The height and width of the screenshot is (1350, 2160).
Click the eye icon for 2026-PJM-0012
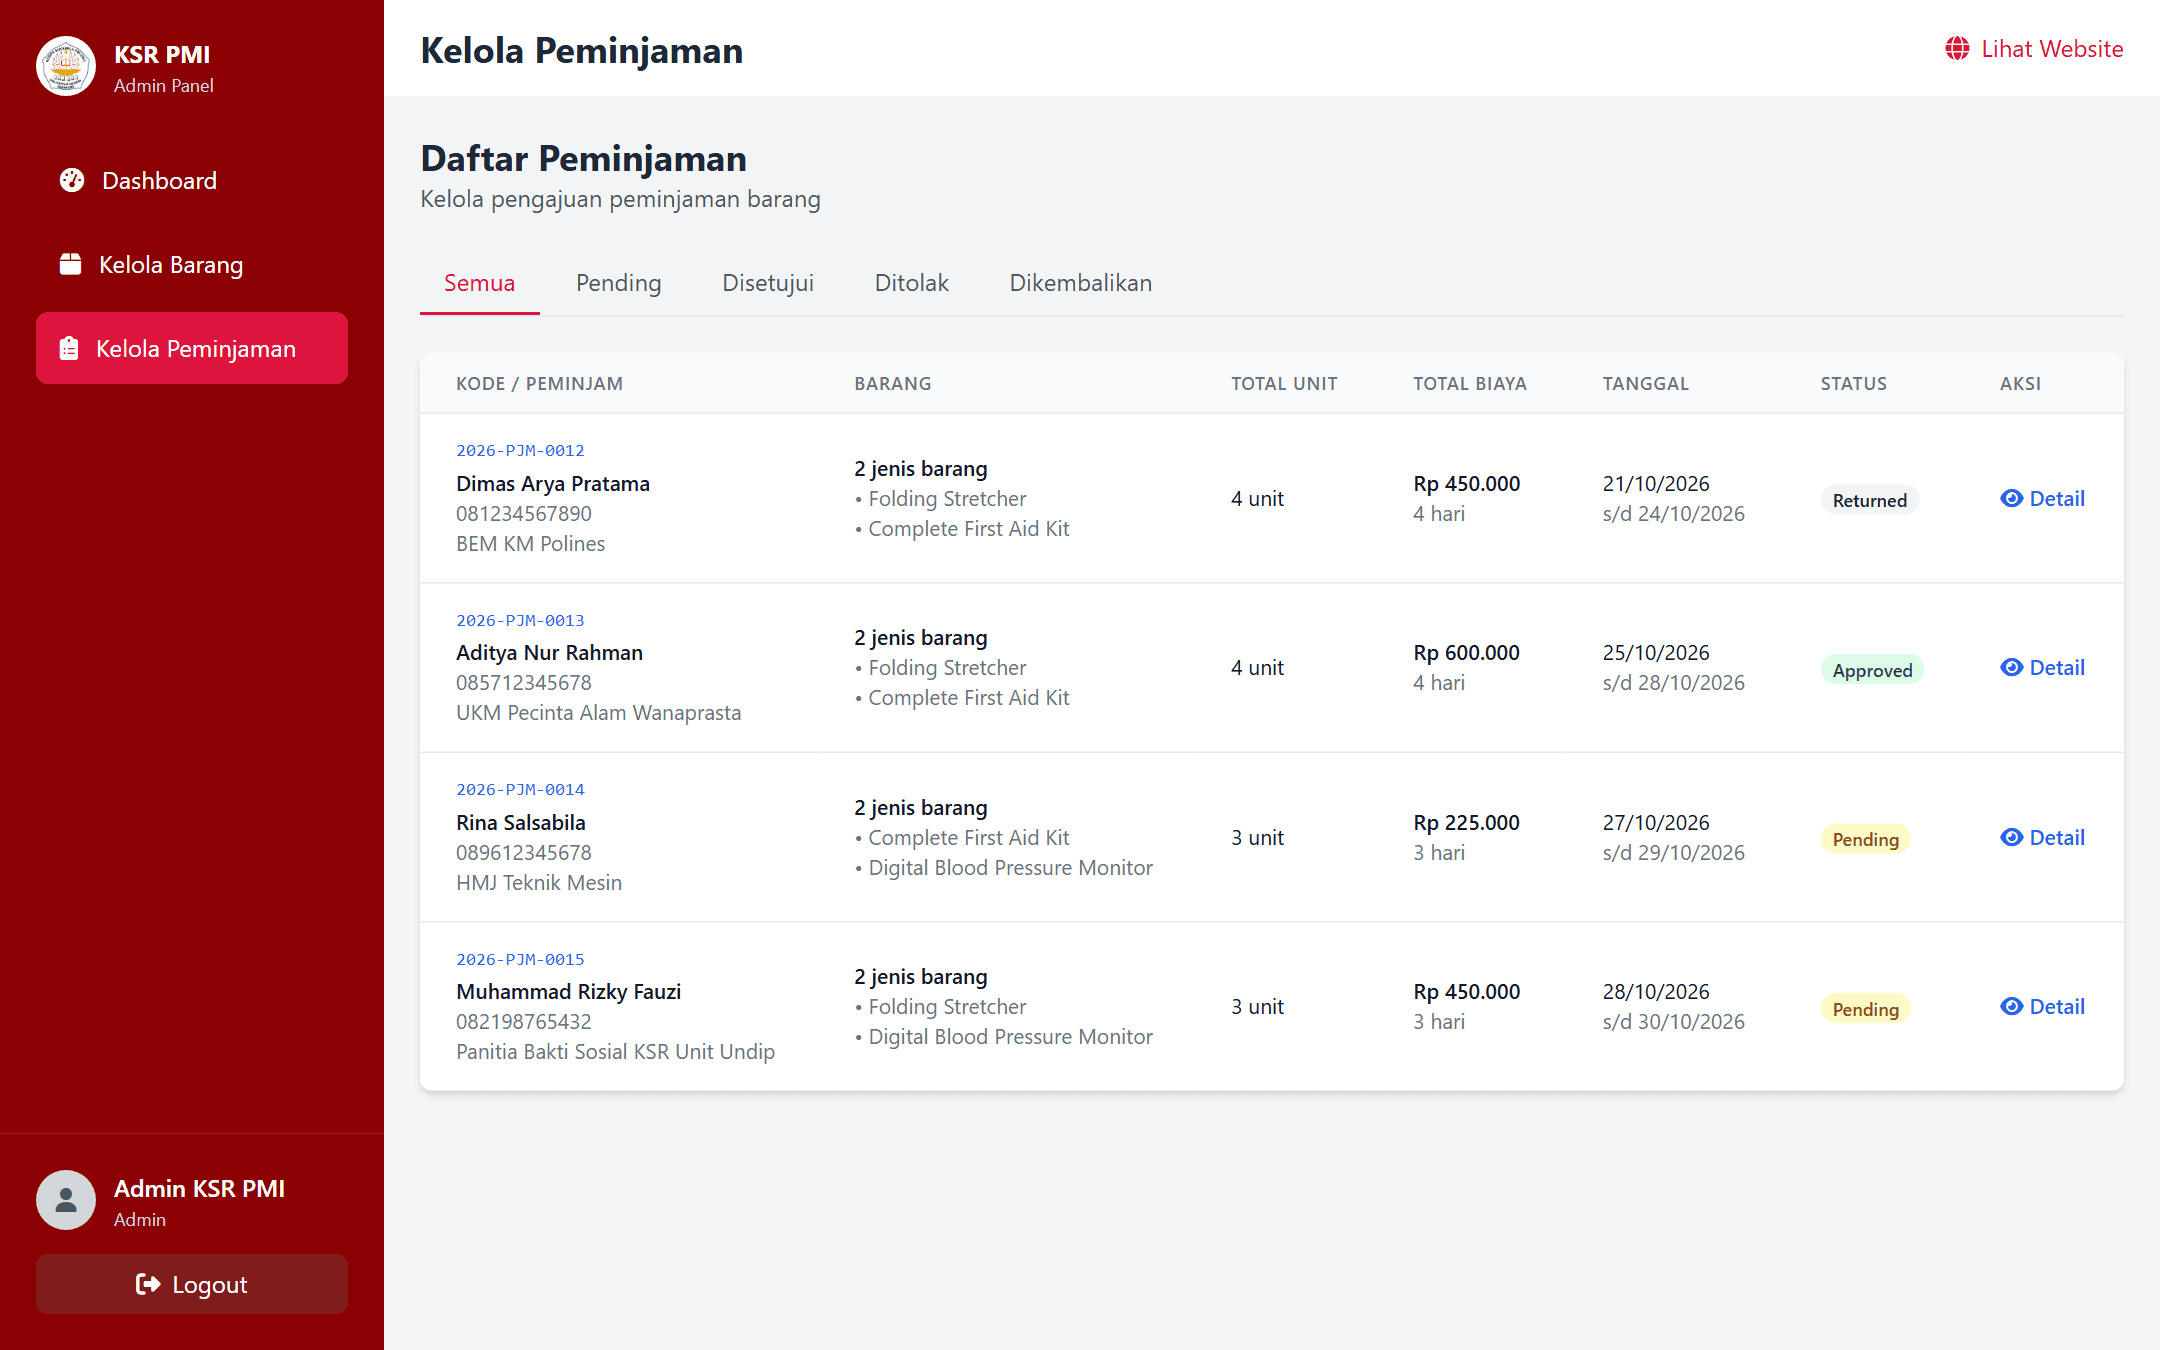(2011, 498)
